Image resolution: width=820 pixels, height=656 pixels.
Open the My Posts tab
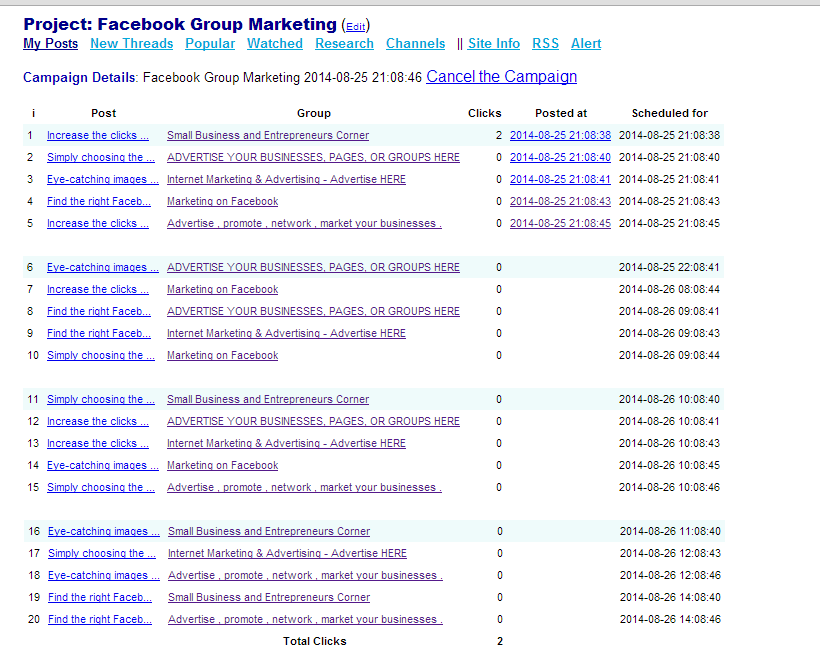(50, 43)
